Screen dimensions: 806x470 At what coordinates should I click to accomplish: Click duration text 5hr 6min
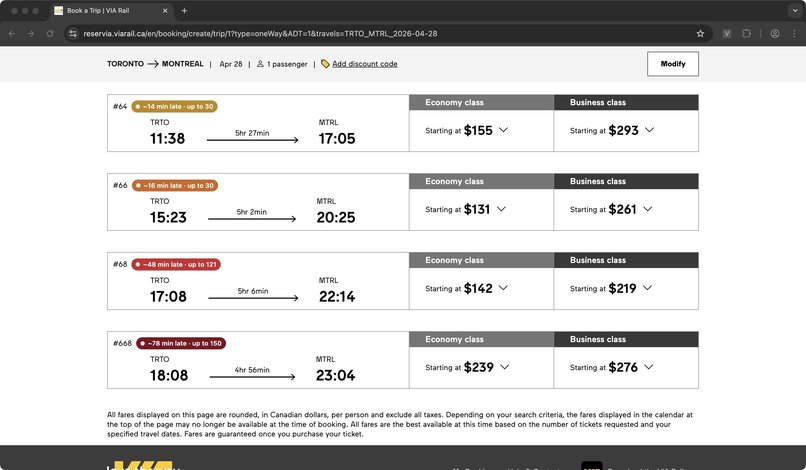click(253, 291)
